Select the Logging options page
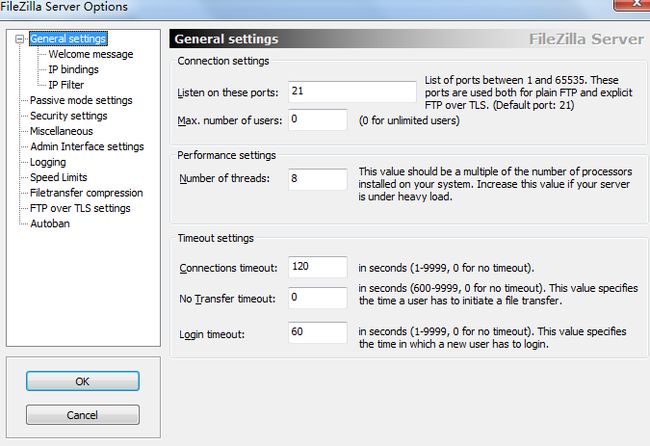The width and height of the screenshot is (650, 446). point(48,162)
